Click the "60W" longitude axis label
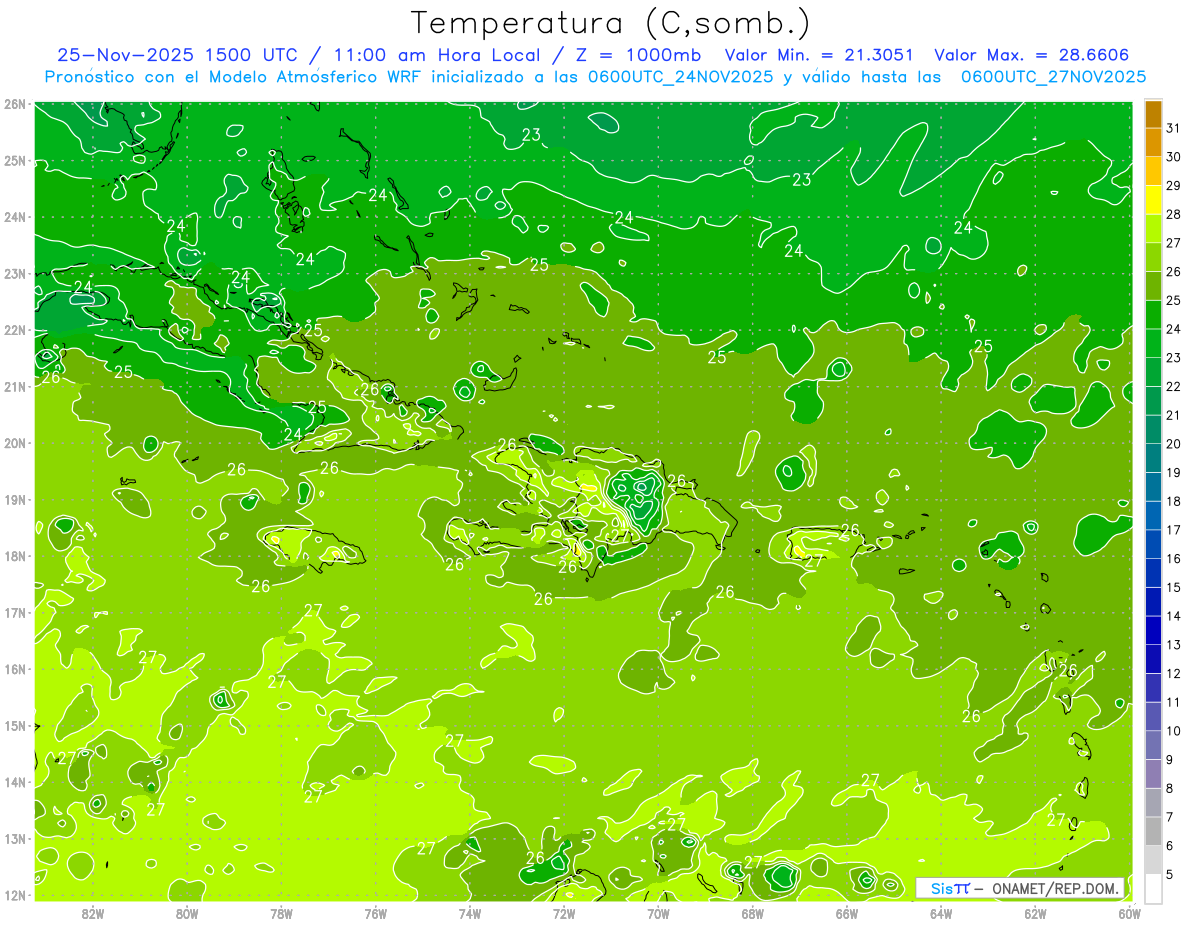 pyautogui.click(x=1130, y=912)
